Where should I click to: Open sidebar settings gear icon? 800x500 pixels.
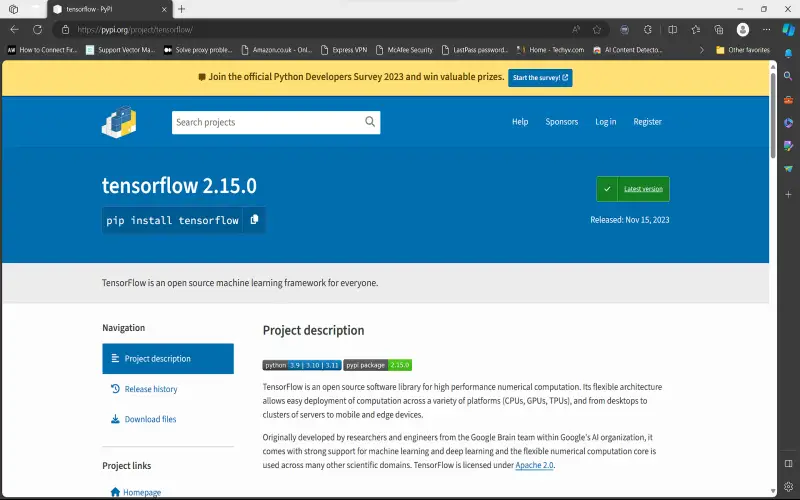[788, 486]
